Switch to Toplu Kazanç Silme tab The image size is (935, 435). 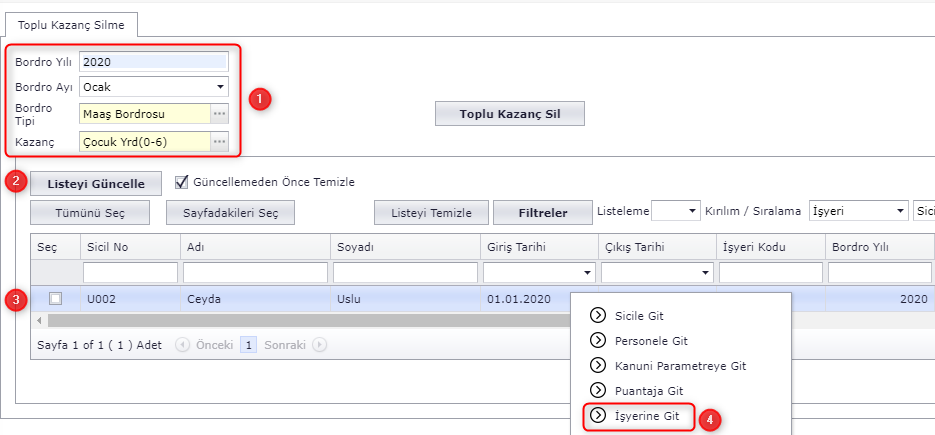click(x=70, y=24)
